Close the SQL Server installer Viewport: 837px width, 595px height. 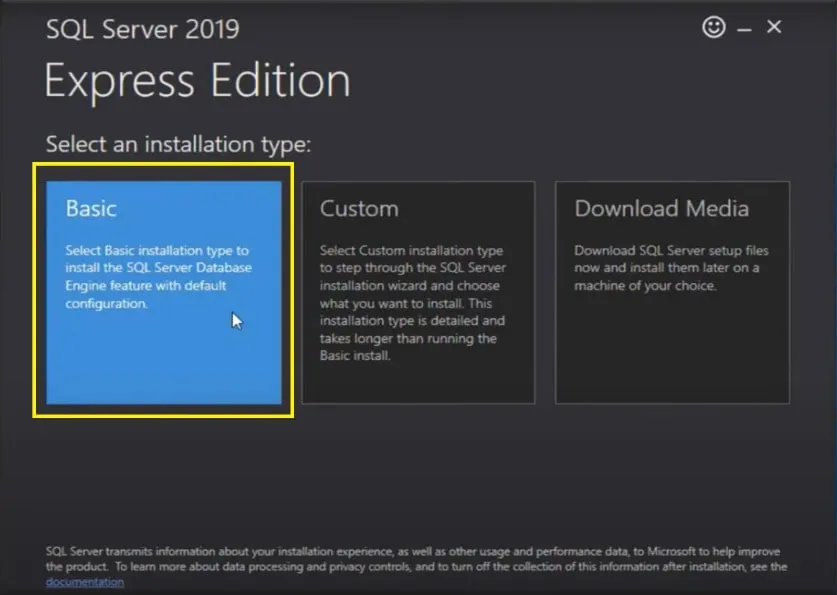(x=774, y=27)
